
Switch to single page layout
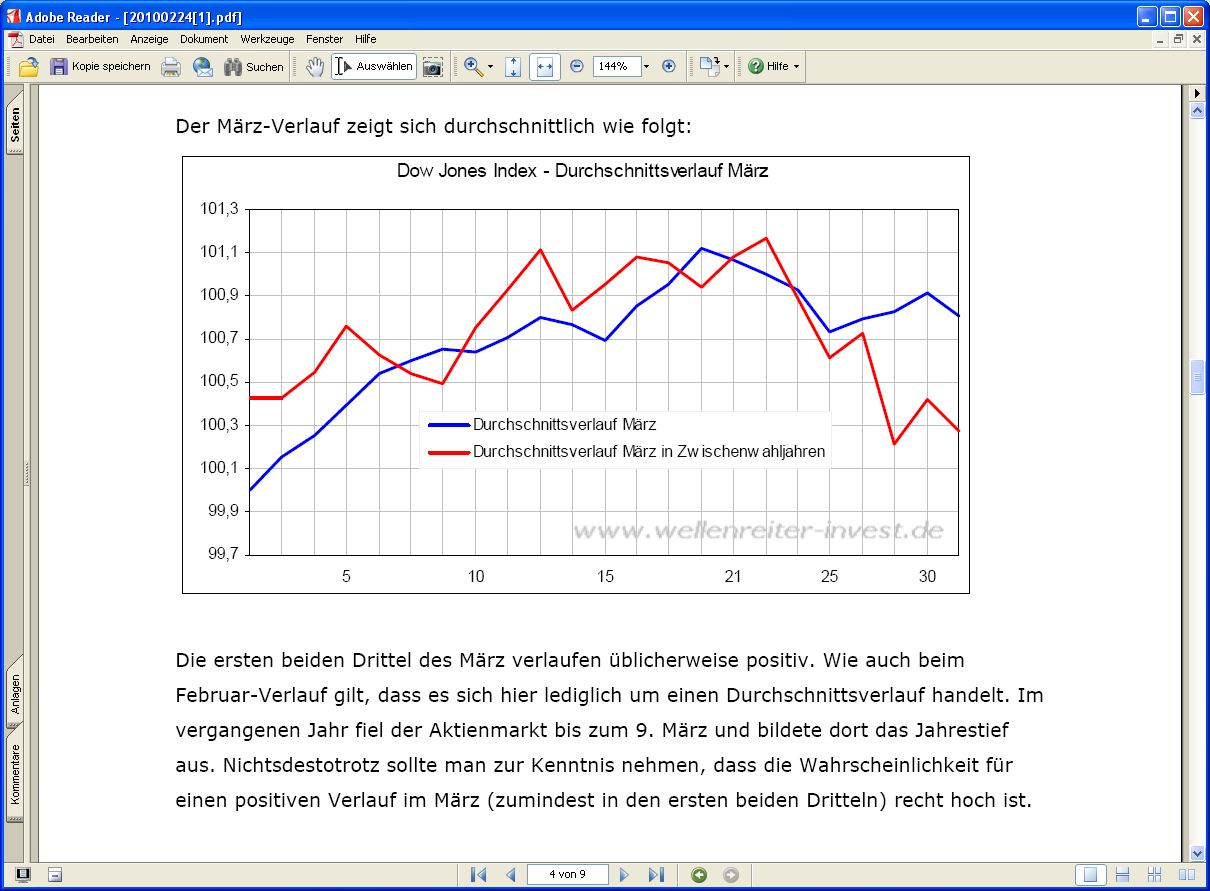coord(1090,875)
